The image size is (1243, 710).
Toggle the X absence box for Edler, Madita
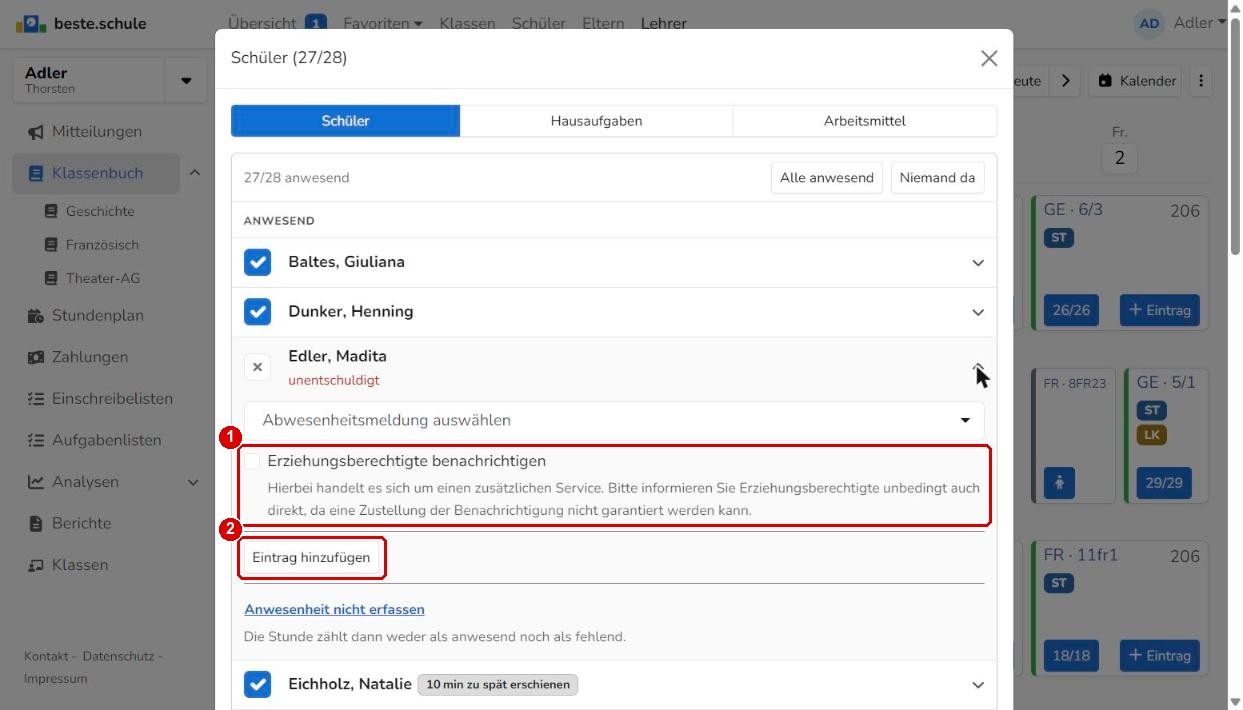(x=258, y=367)
